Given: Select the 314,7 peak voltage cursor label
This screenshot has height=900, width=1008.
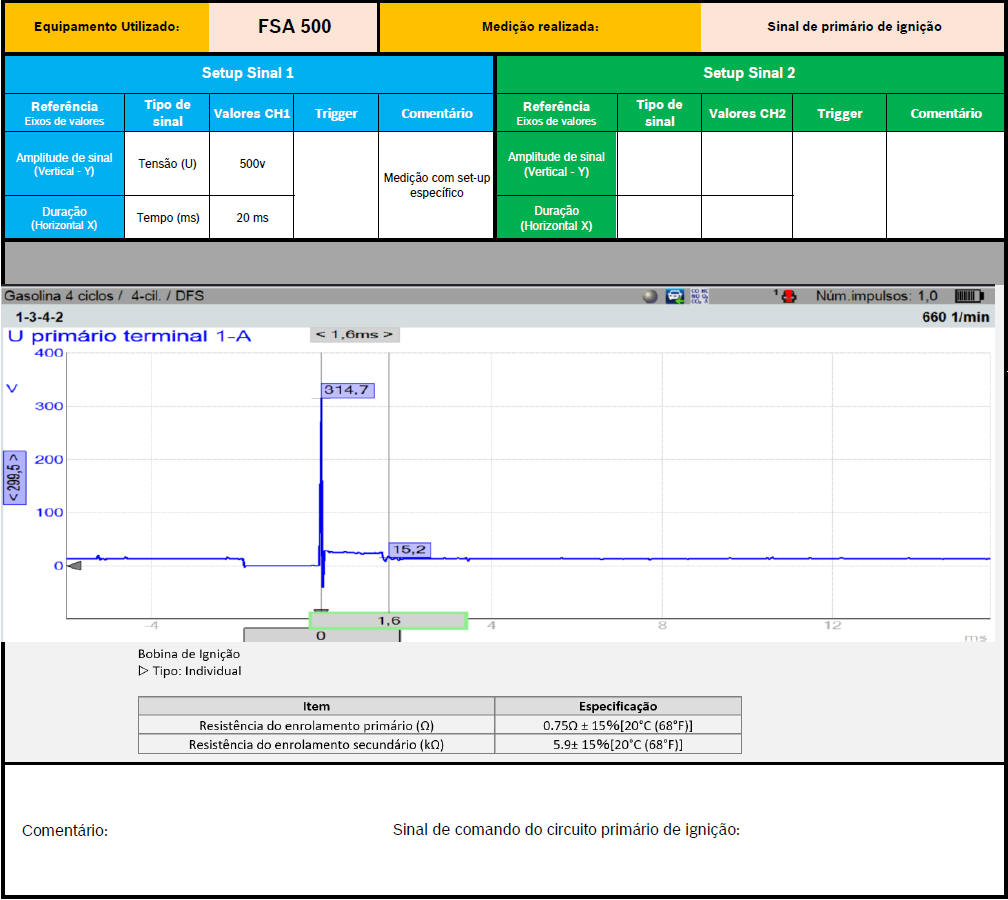Looking at the screenshot, I should (347, 390).
